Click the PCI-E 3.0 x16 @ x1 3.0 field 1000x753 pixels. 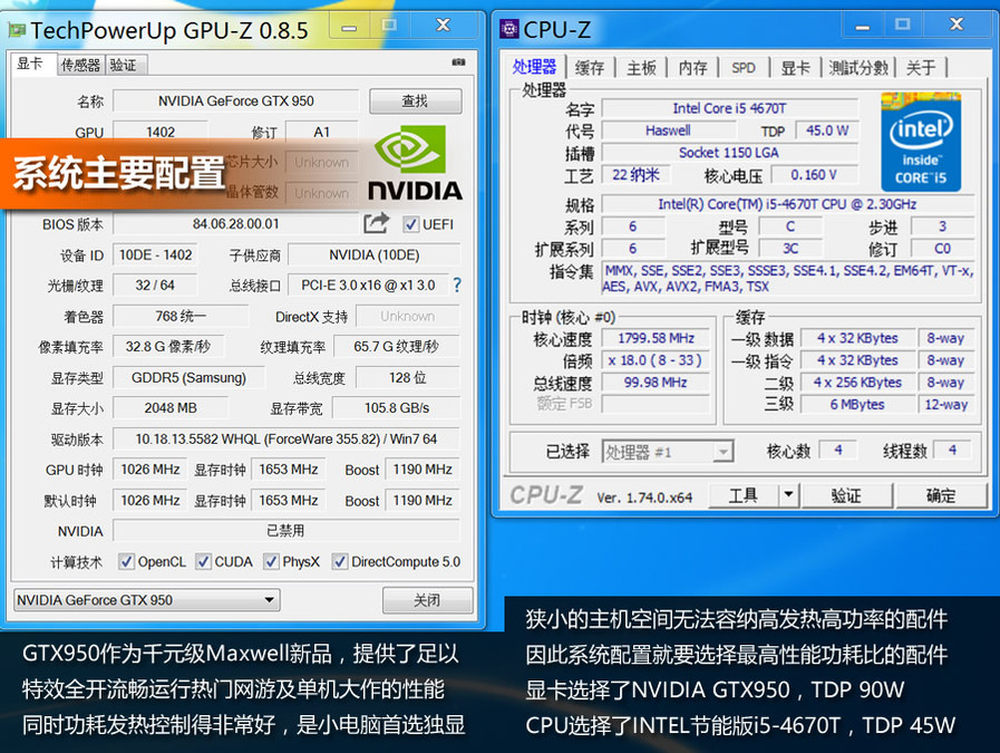click(368, 285)
